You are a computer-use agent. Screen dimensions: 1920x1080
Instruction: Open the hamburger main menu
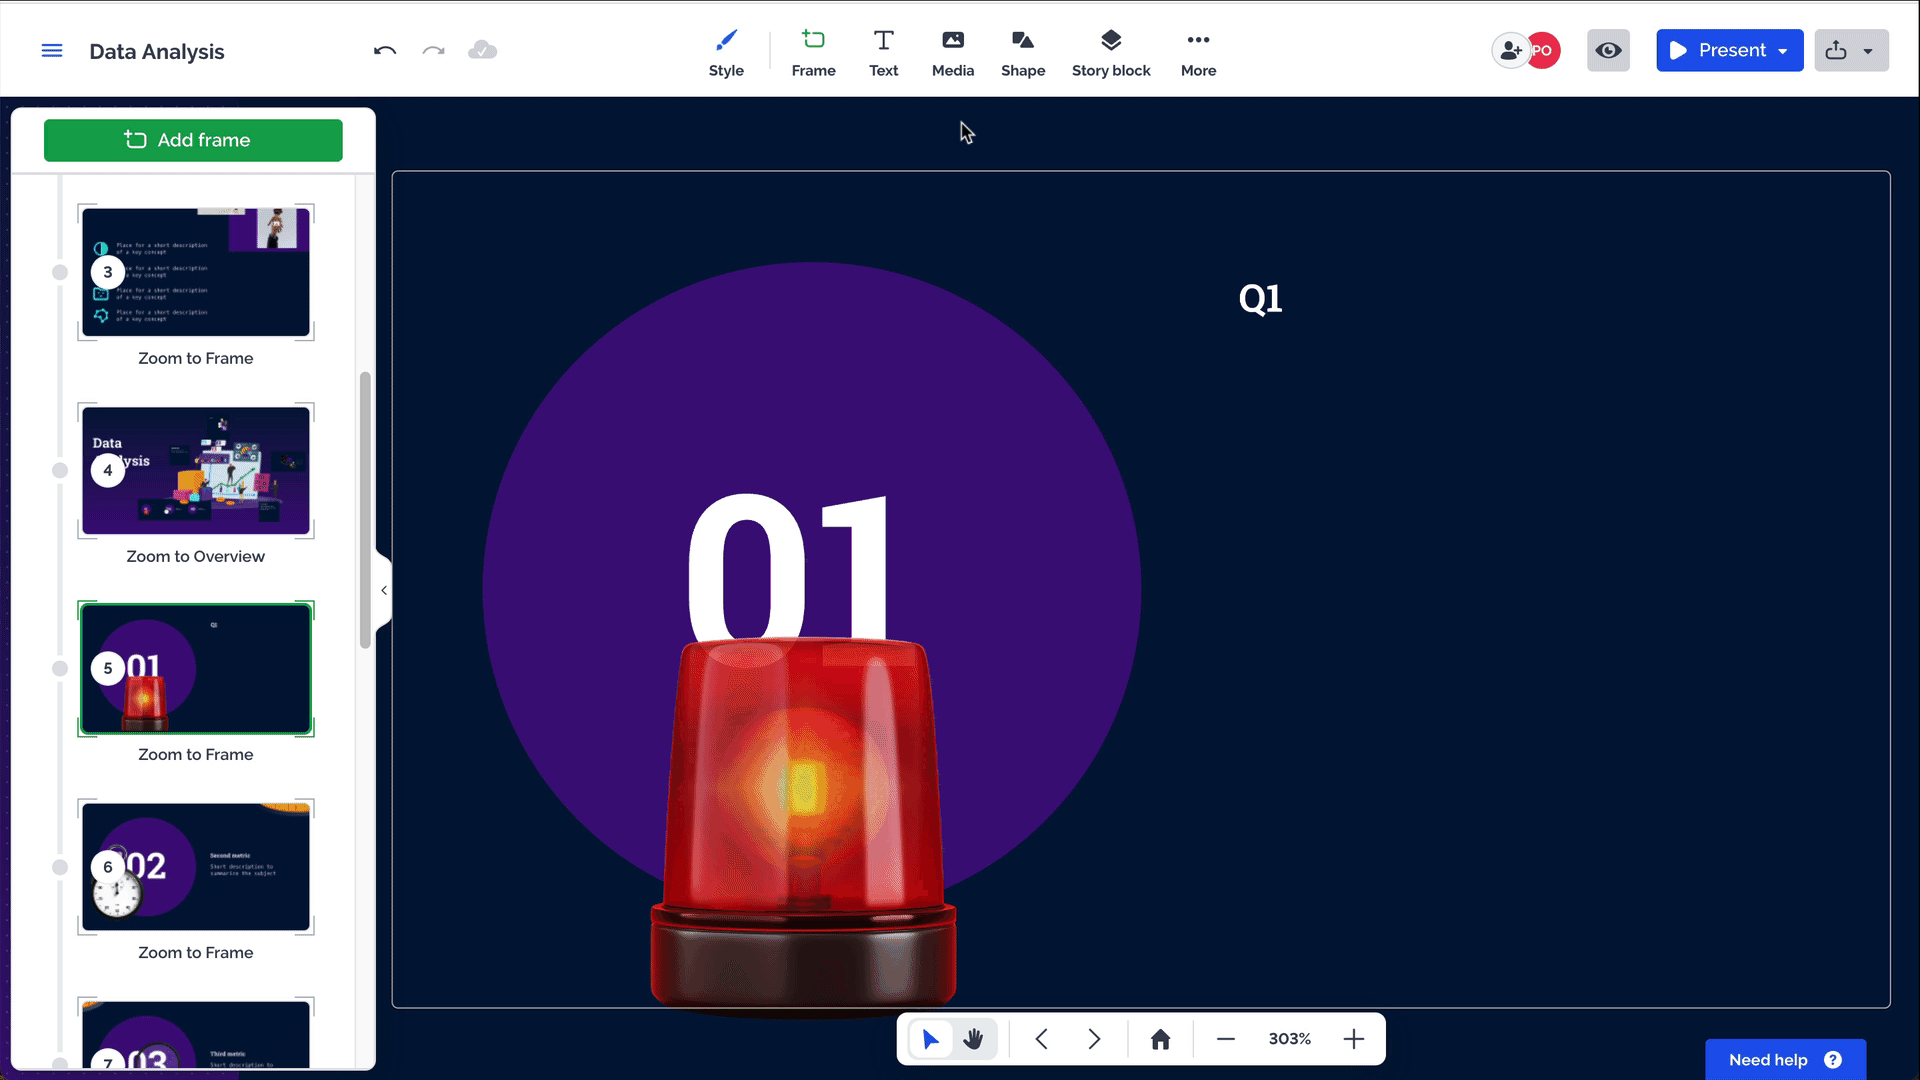tap(52, 51)
